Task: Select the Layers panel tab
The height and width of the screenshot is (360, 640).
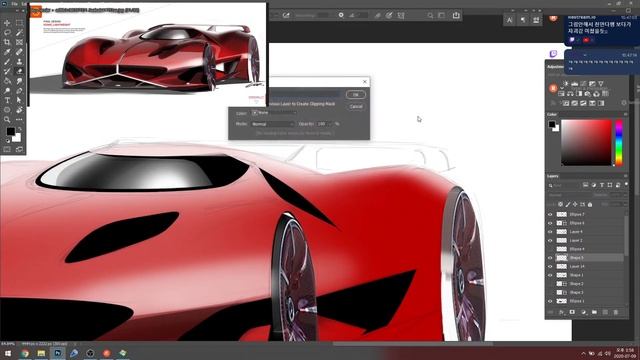Action: coord(552,176)
